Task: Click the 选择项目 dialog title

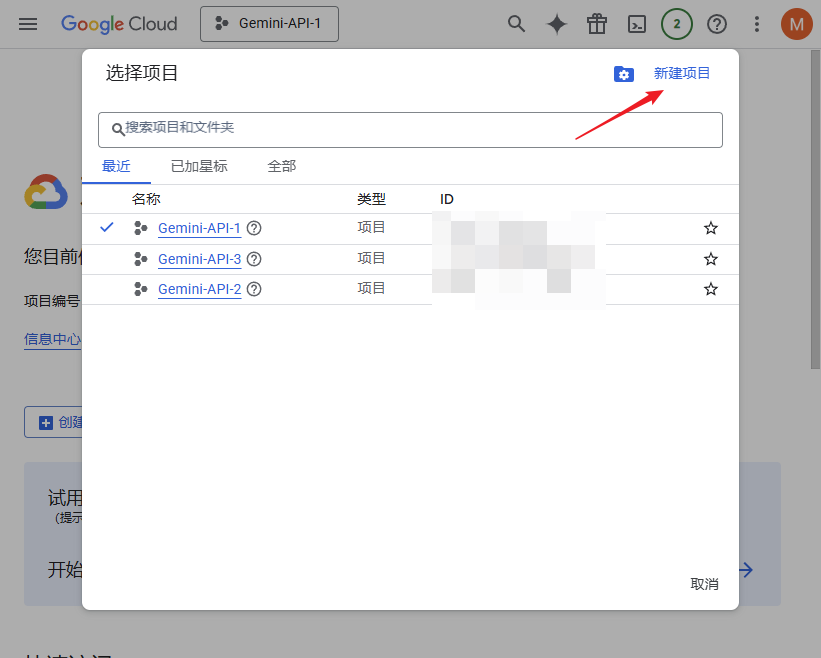Action: click(142, 73)
